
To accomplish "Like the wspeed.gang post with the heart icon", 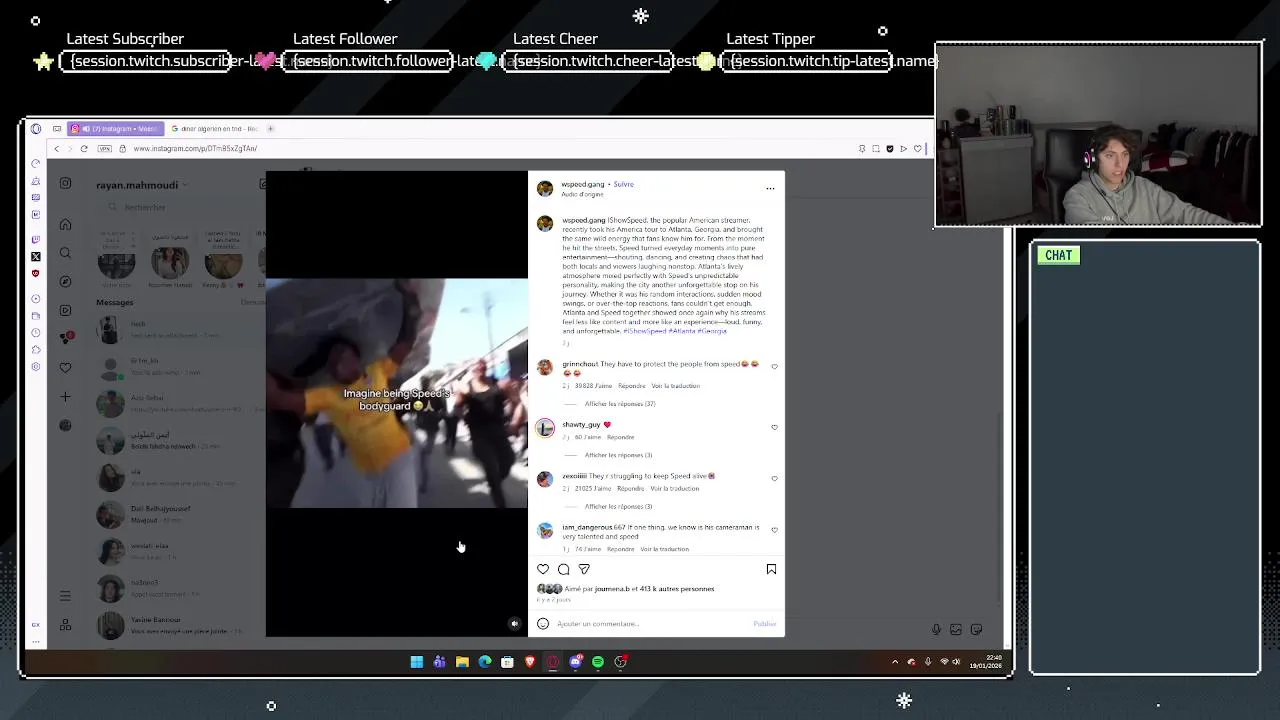I will [x=543, y=569].
